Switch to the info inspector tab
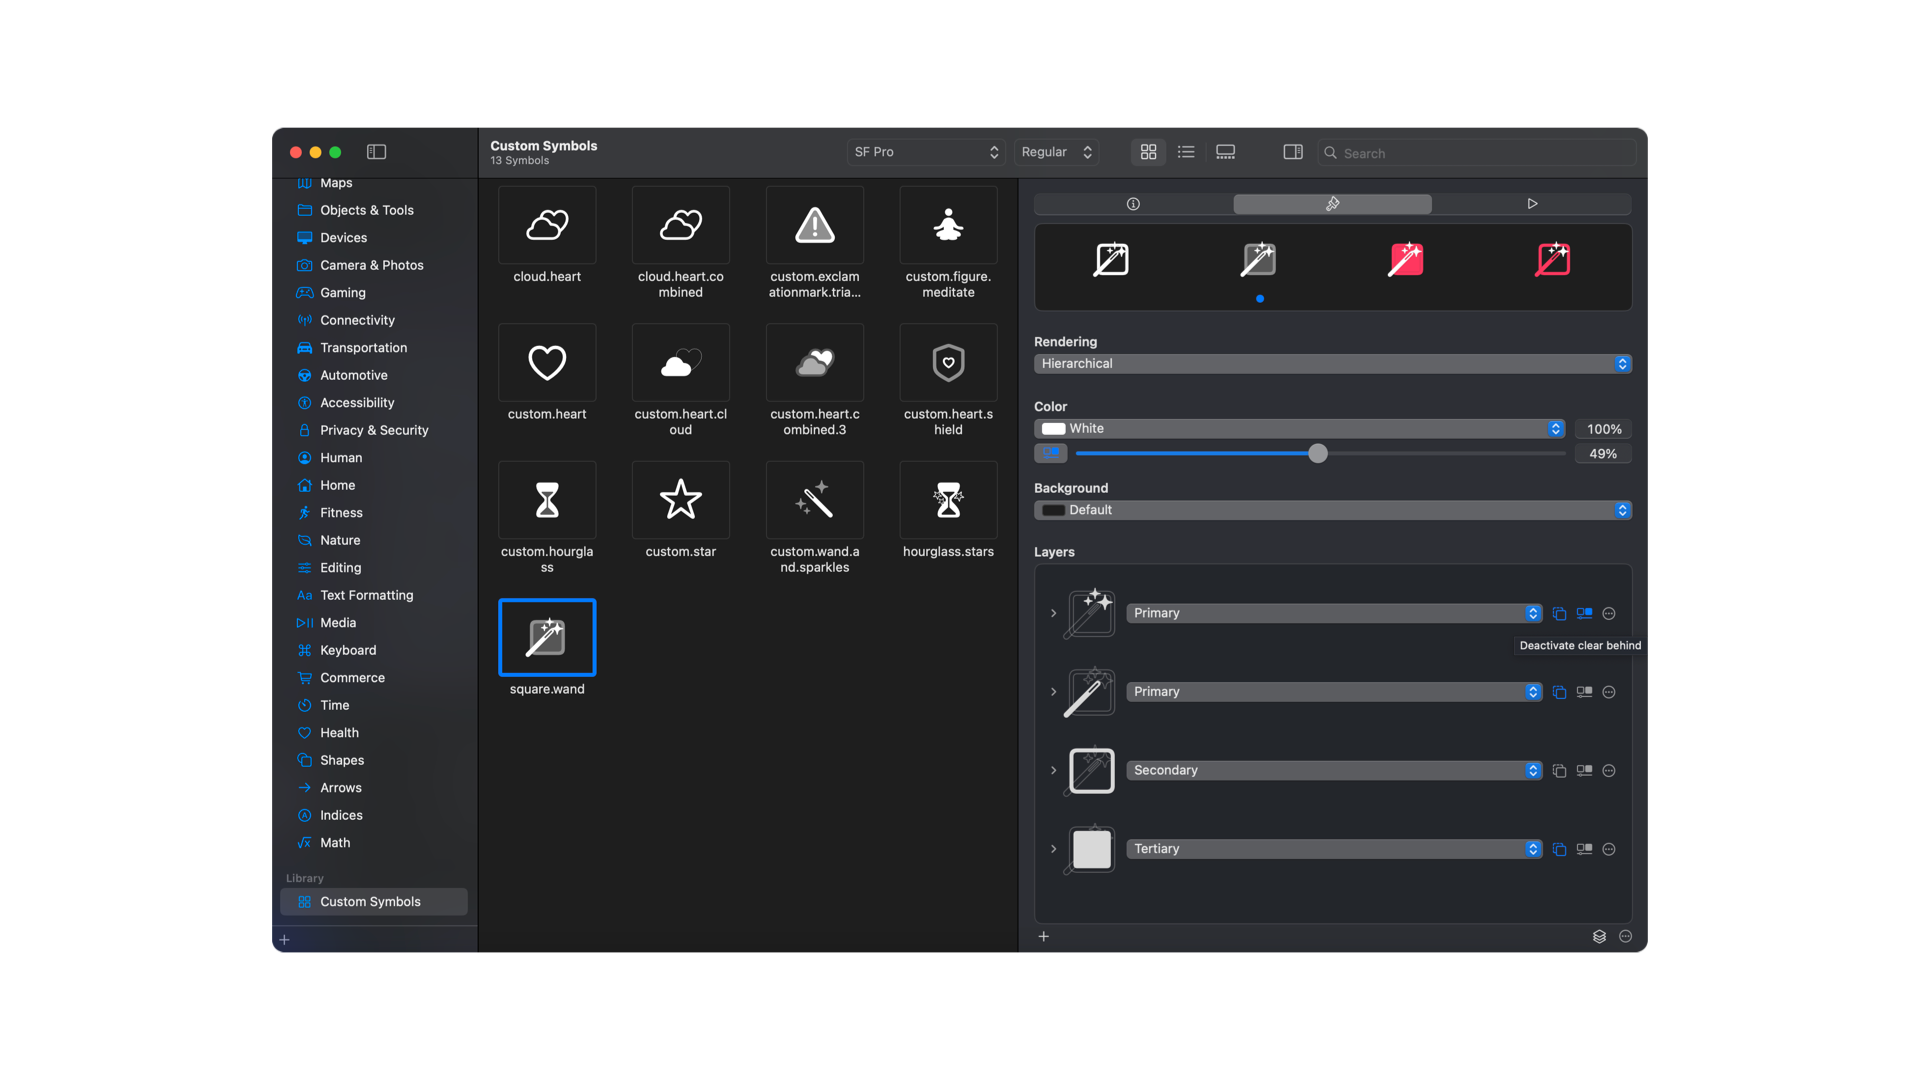 tap(1133, 204)
